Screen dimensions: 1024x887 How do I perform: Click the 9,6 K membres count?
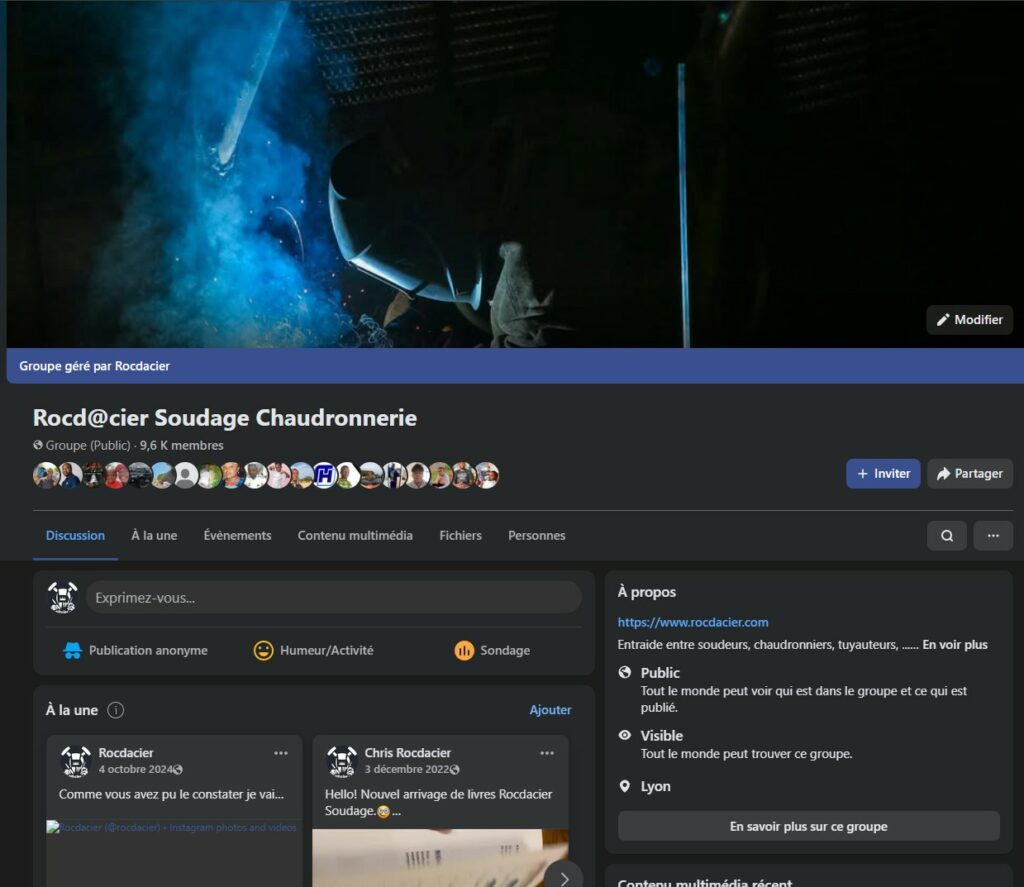[182, 445]
